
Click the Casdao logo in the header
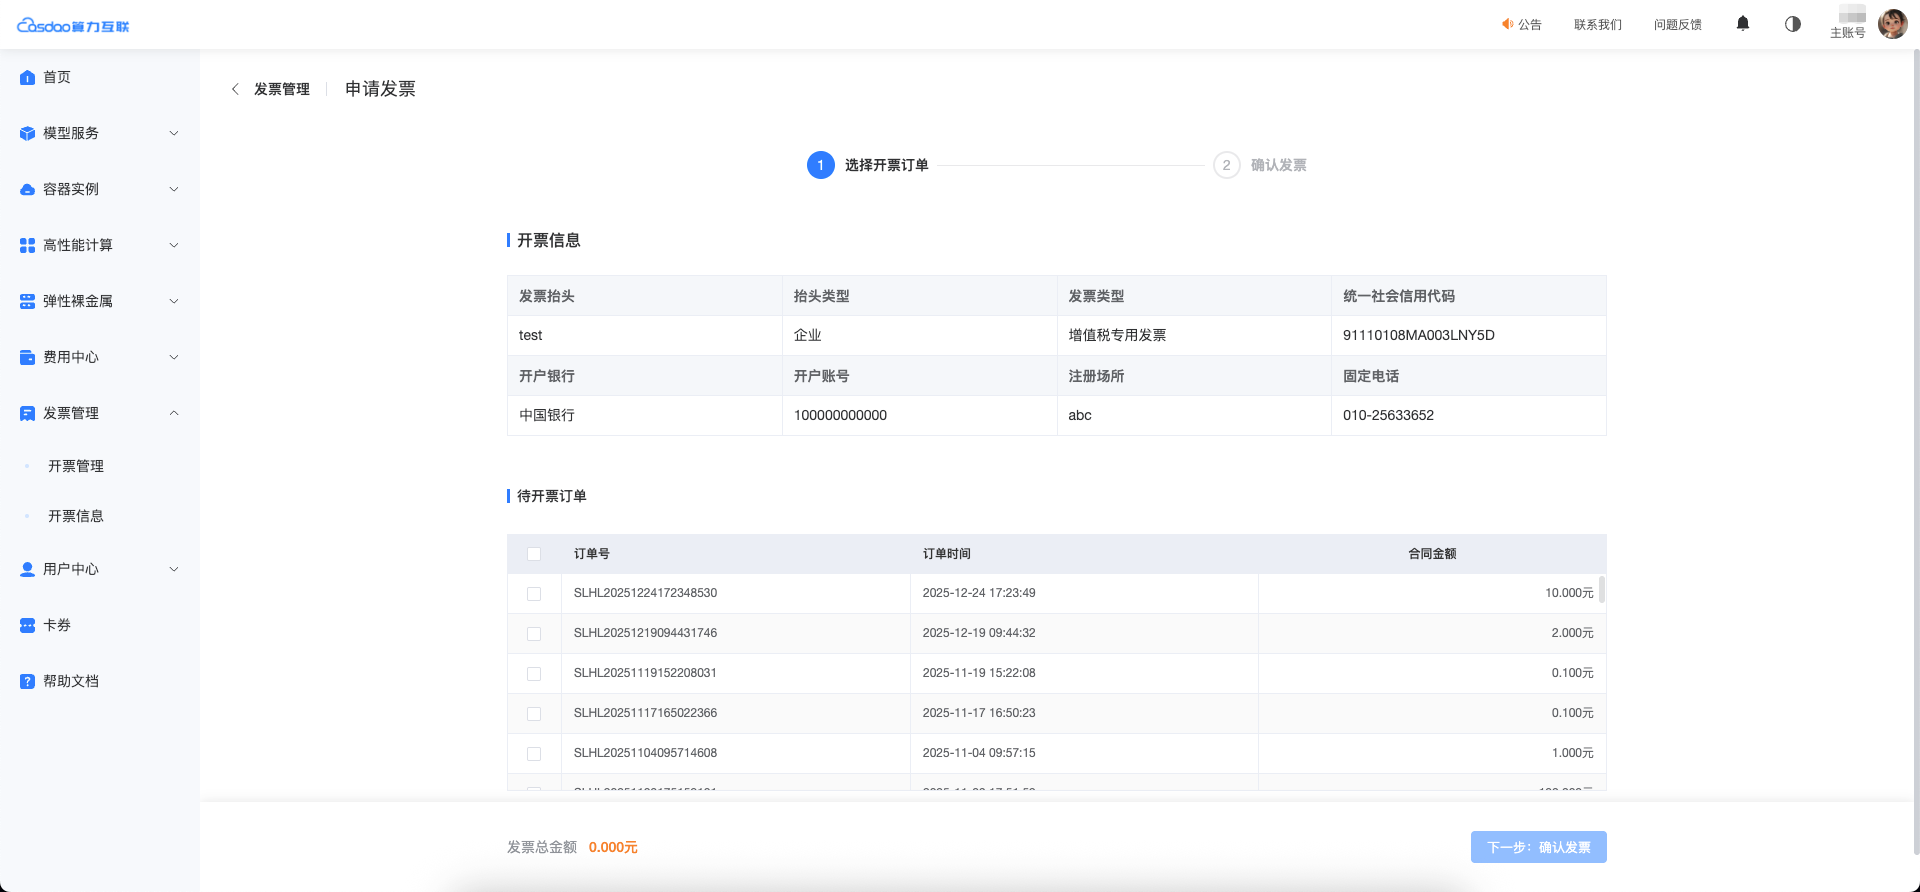pos(73,25)
